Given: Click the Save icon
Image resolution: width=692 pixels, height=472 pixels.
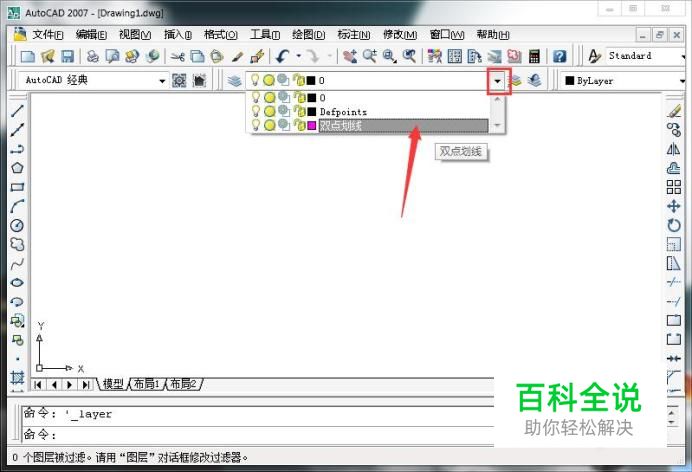Looking at the screenshot, I should tap(67, 56).
